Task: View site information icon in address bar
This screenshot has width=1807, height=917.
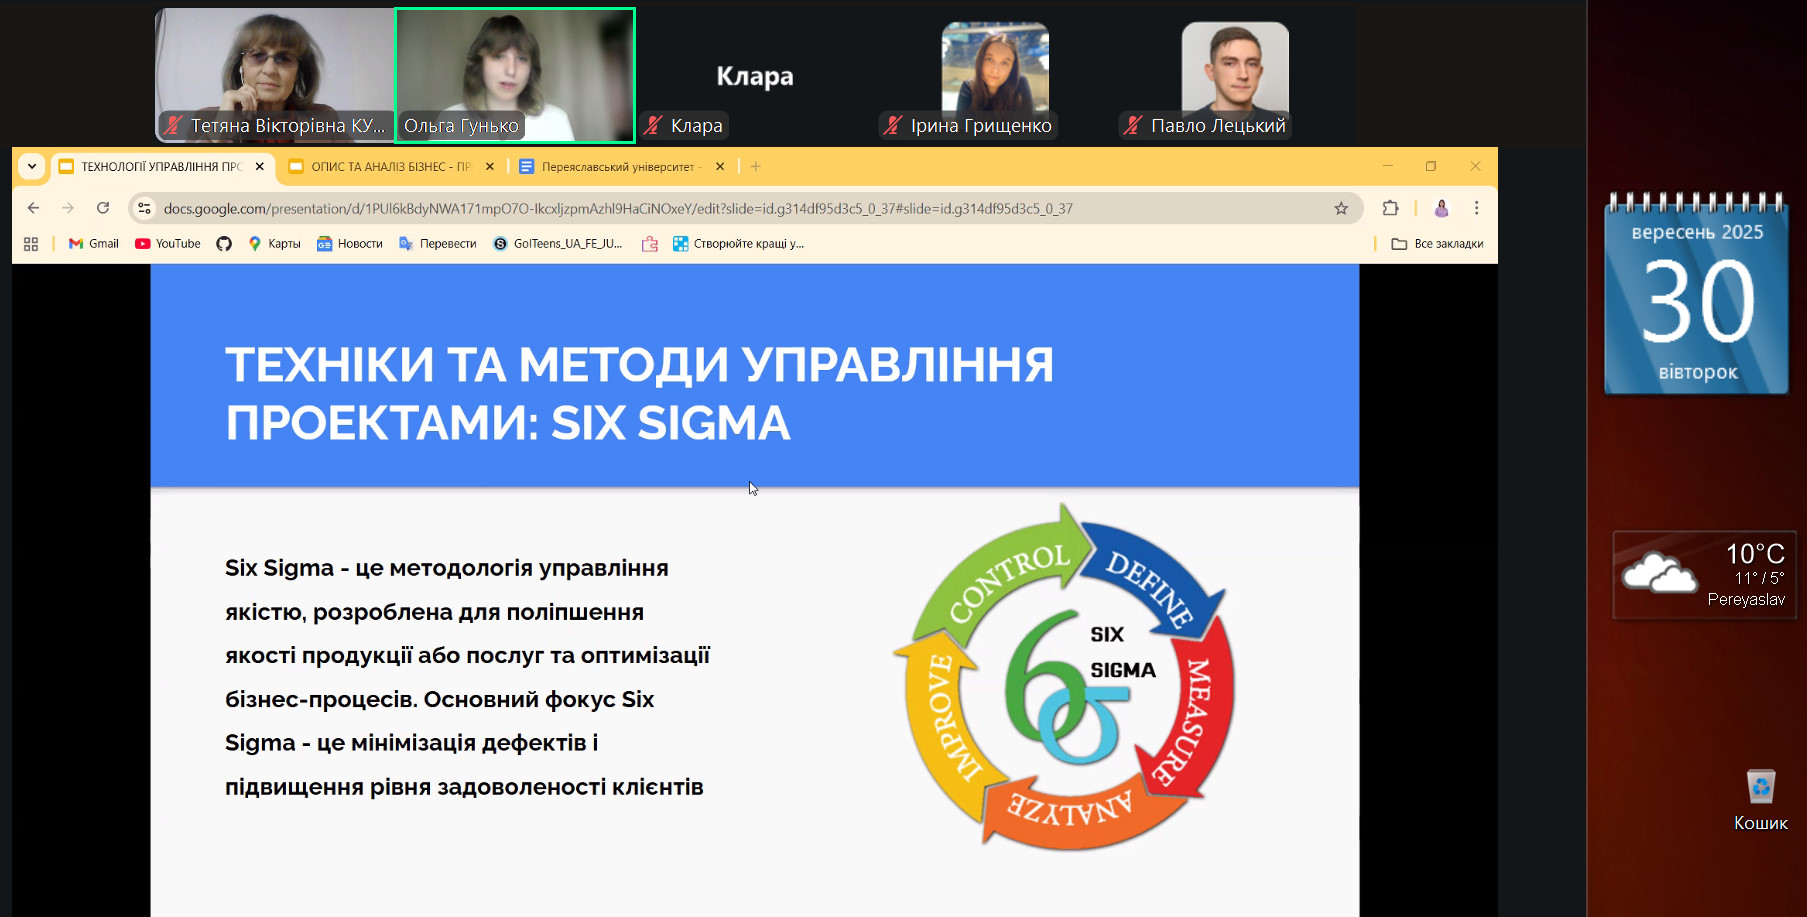Action: 145,208
